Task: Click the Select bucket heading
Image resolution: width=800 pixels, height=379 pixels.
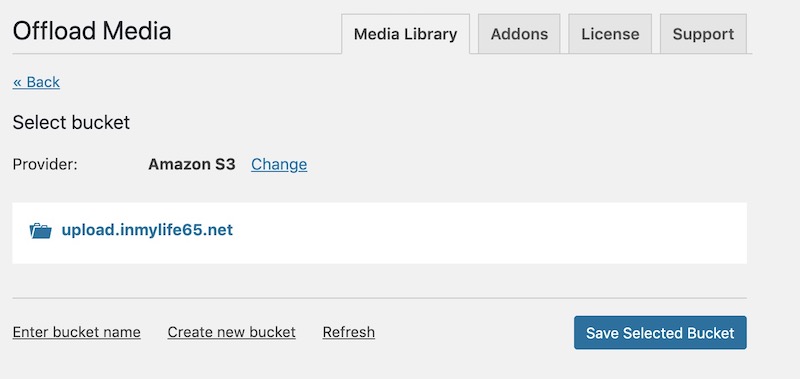Action: pos(71,123)
